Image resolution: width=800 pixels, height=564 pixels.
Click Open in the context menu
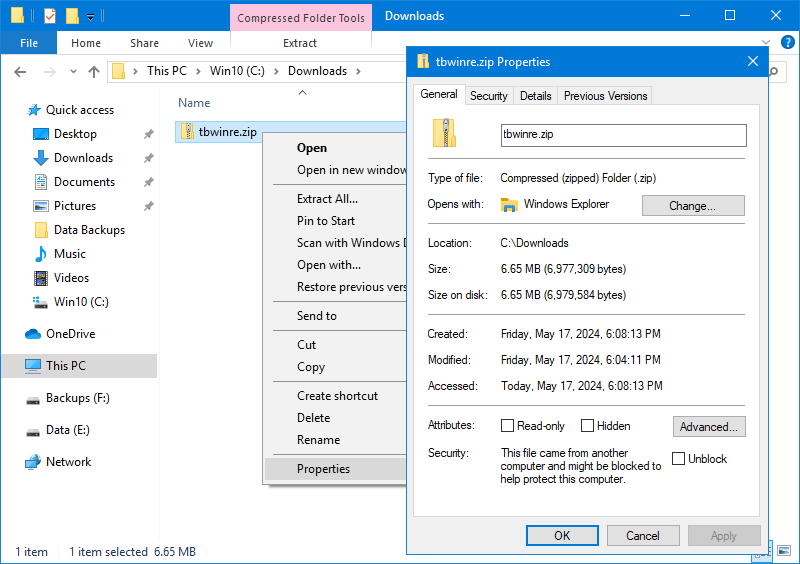[x=335, y=148]
